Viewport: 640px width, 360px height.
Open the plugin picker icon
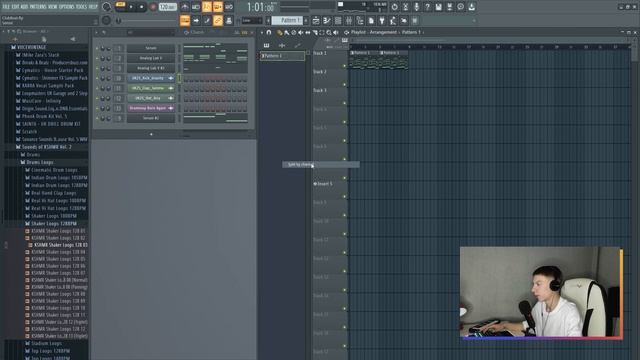click(x=382, y=20)
